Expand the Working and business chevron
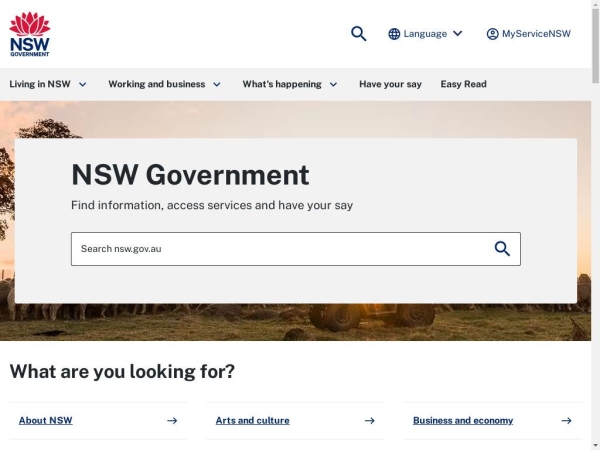Screen dimensions: 600x450 point(217,85)
